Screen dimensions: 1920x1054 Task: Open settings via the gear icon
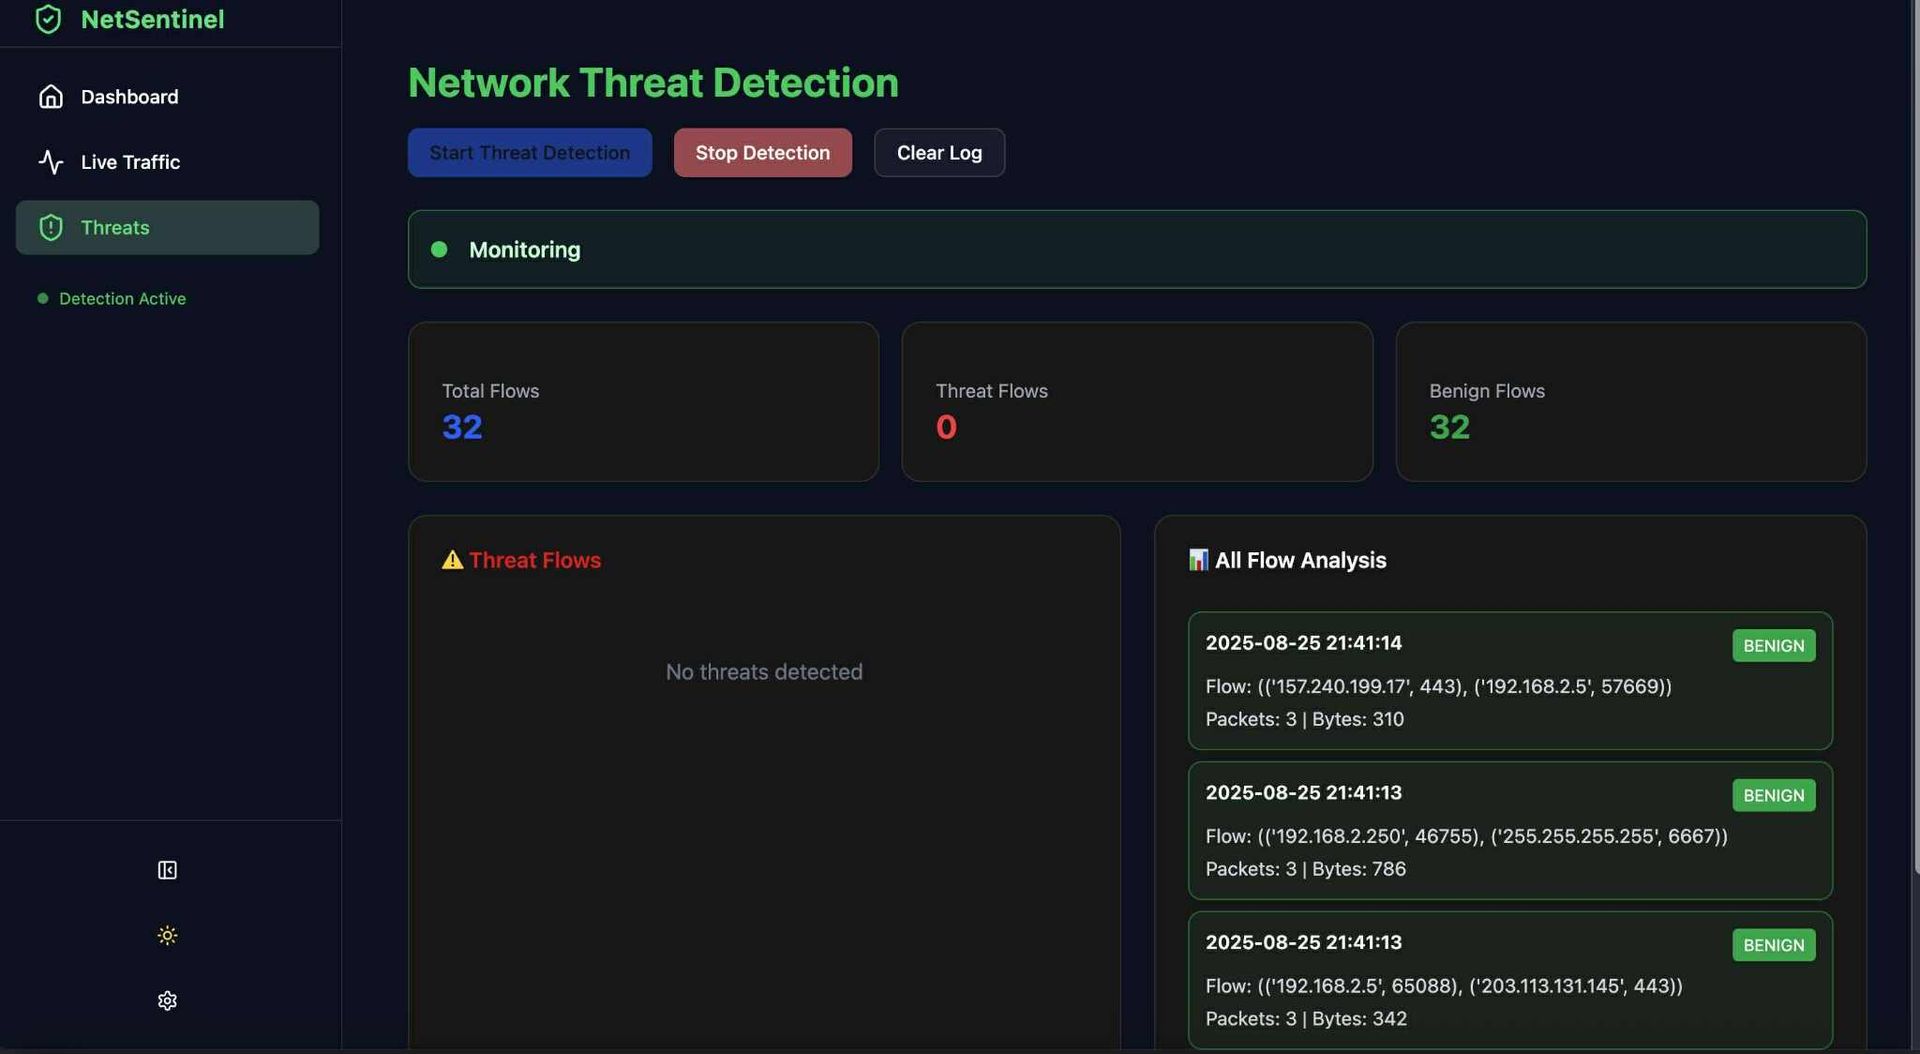click(167, 1001)
